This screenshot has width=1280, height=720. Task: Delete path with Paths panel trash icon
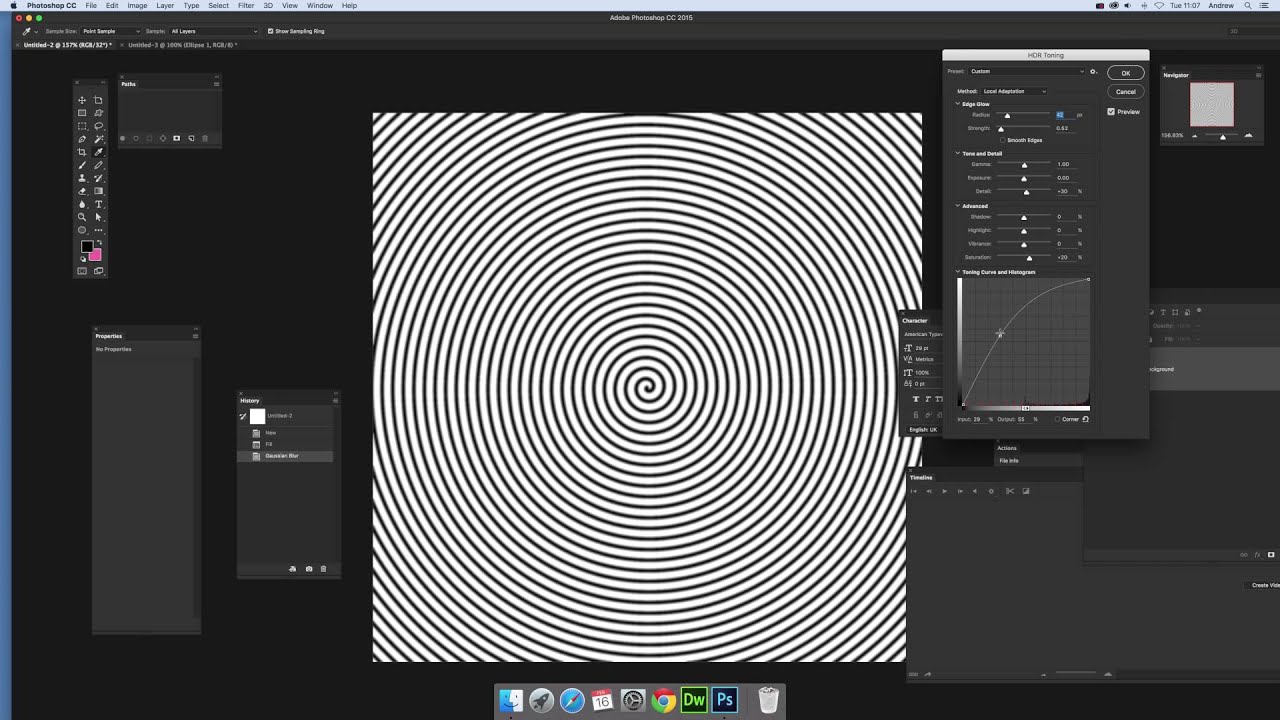point(205,138)
